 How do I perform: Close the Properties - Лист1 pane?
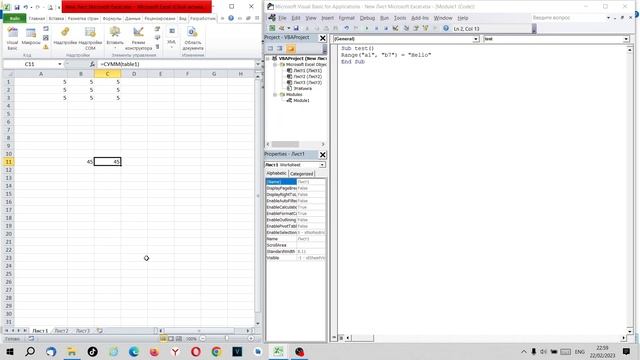(x=322, y=155)
